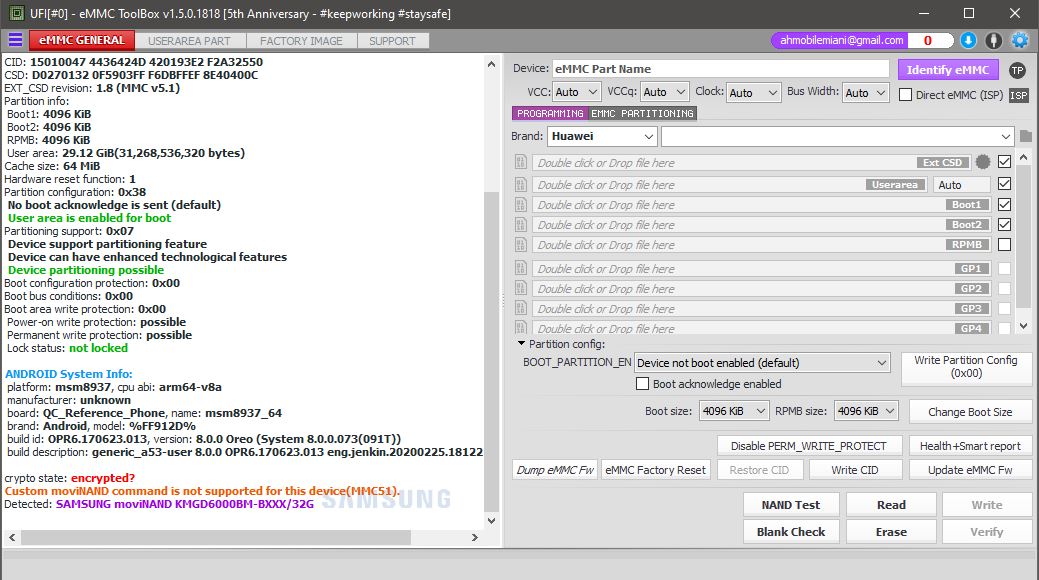Screen dimensions: 1039x580
Task: Click Change Boot Size button
Action: pyautogui.click(x=970, y=412)
